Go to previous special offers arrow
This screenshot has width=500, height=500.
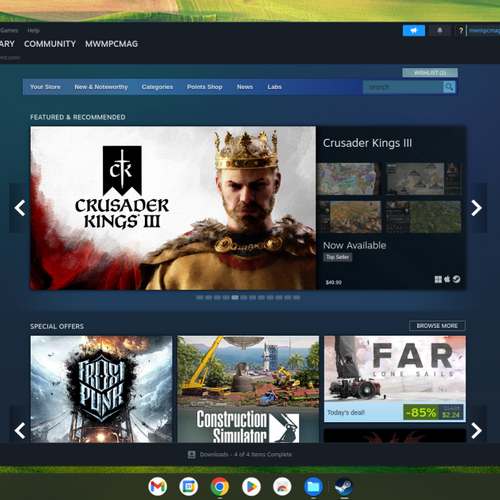pos(20,430)
